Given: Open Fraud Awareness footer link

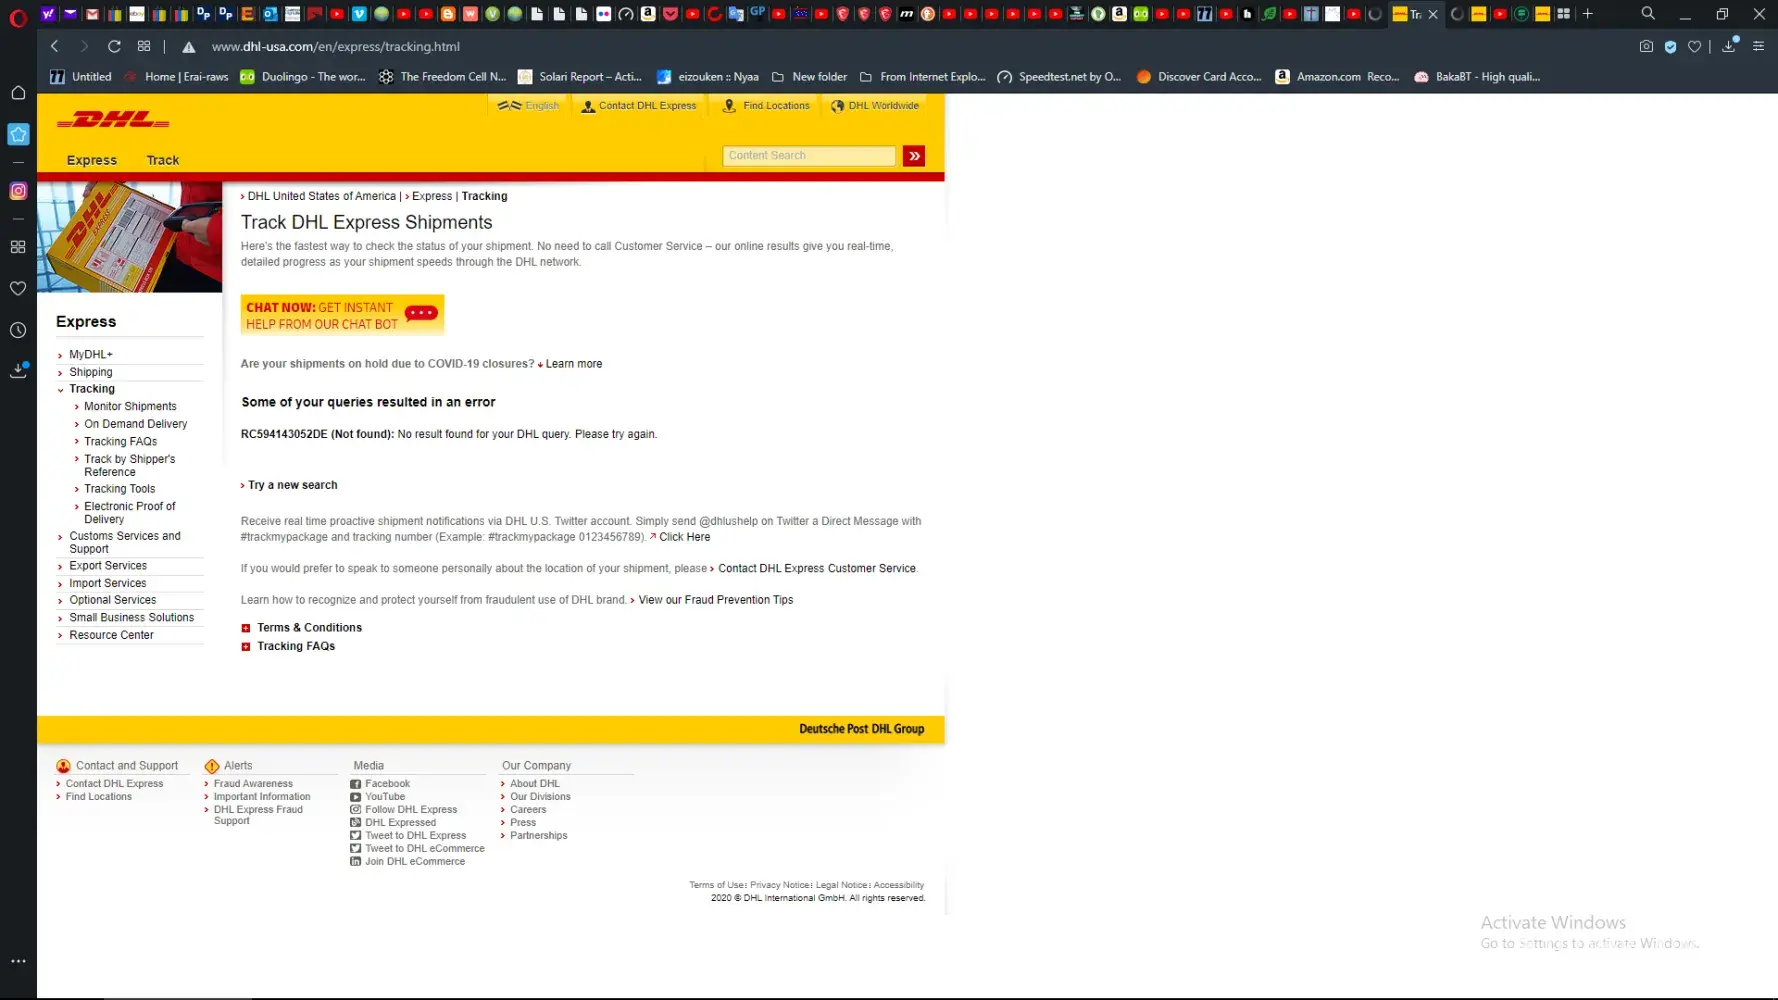Looking at the screenshot, I should coord(253,784).
